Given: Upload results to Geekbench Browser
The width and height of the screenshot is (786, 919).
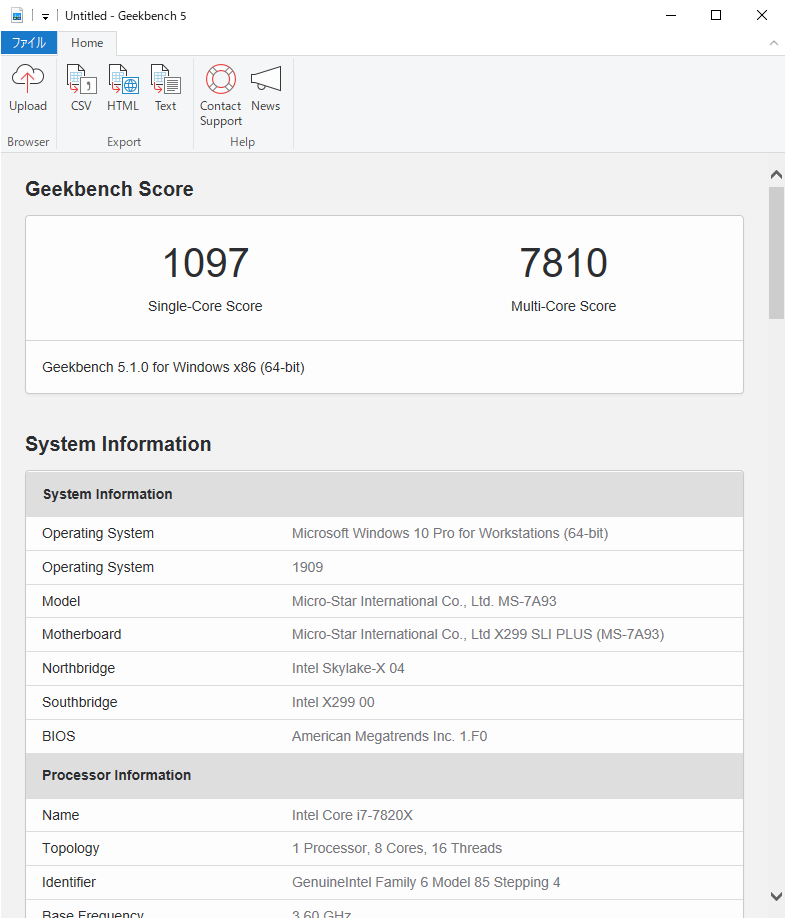Looking at the screenshot, I should coord(28,88).
